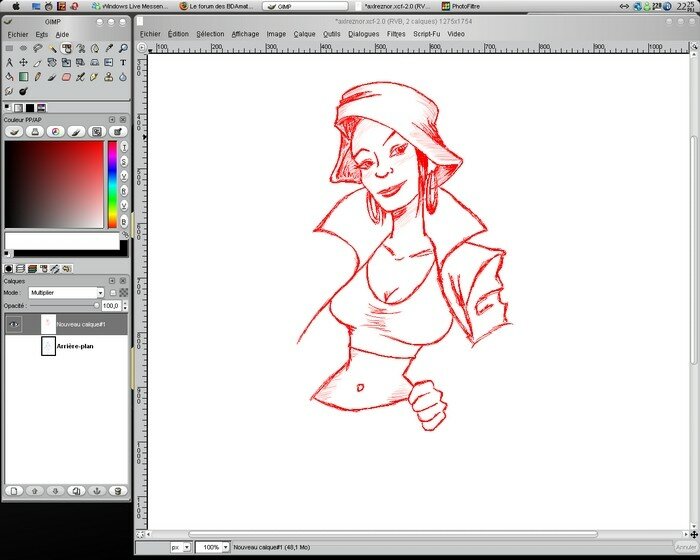Viewport: 700px width, 560px height.
Task: Select the Blur/Sharpen droplet tool
Action: pyautogui.click(x=123, y=77)
